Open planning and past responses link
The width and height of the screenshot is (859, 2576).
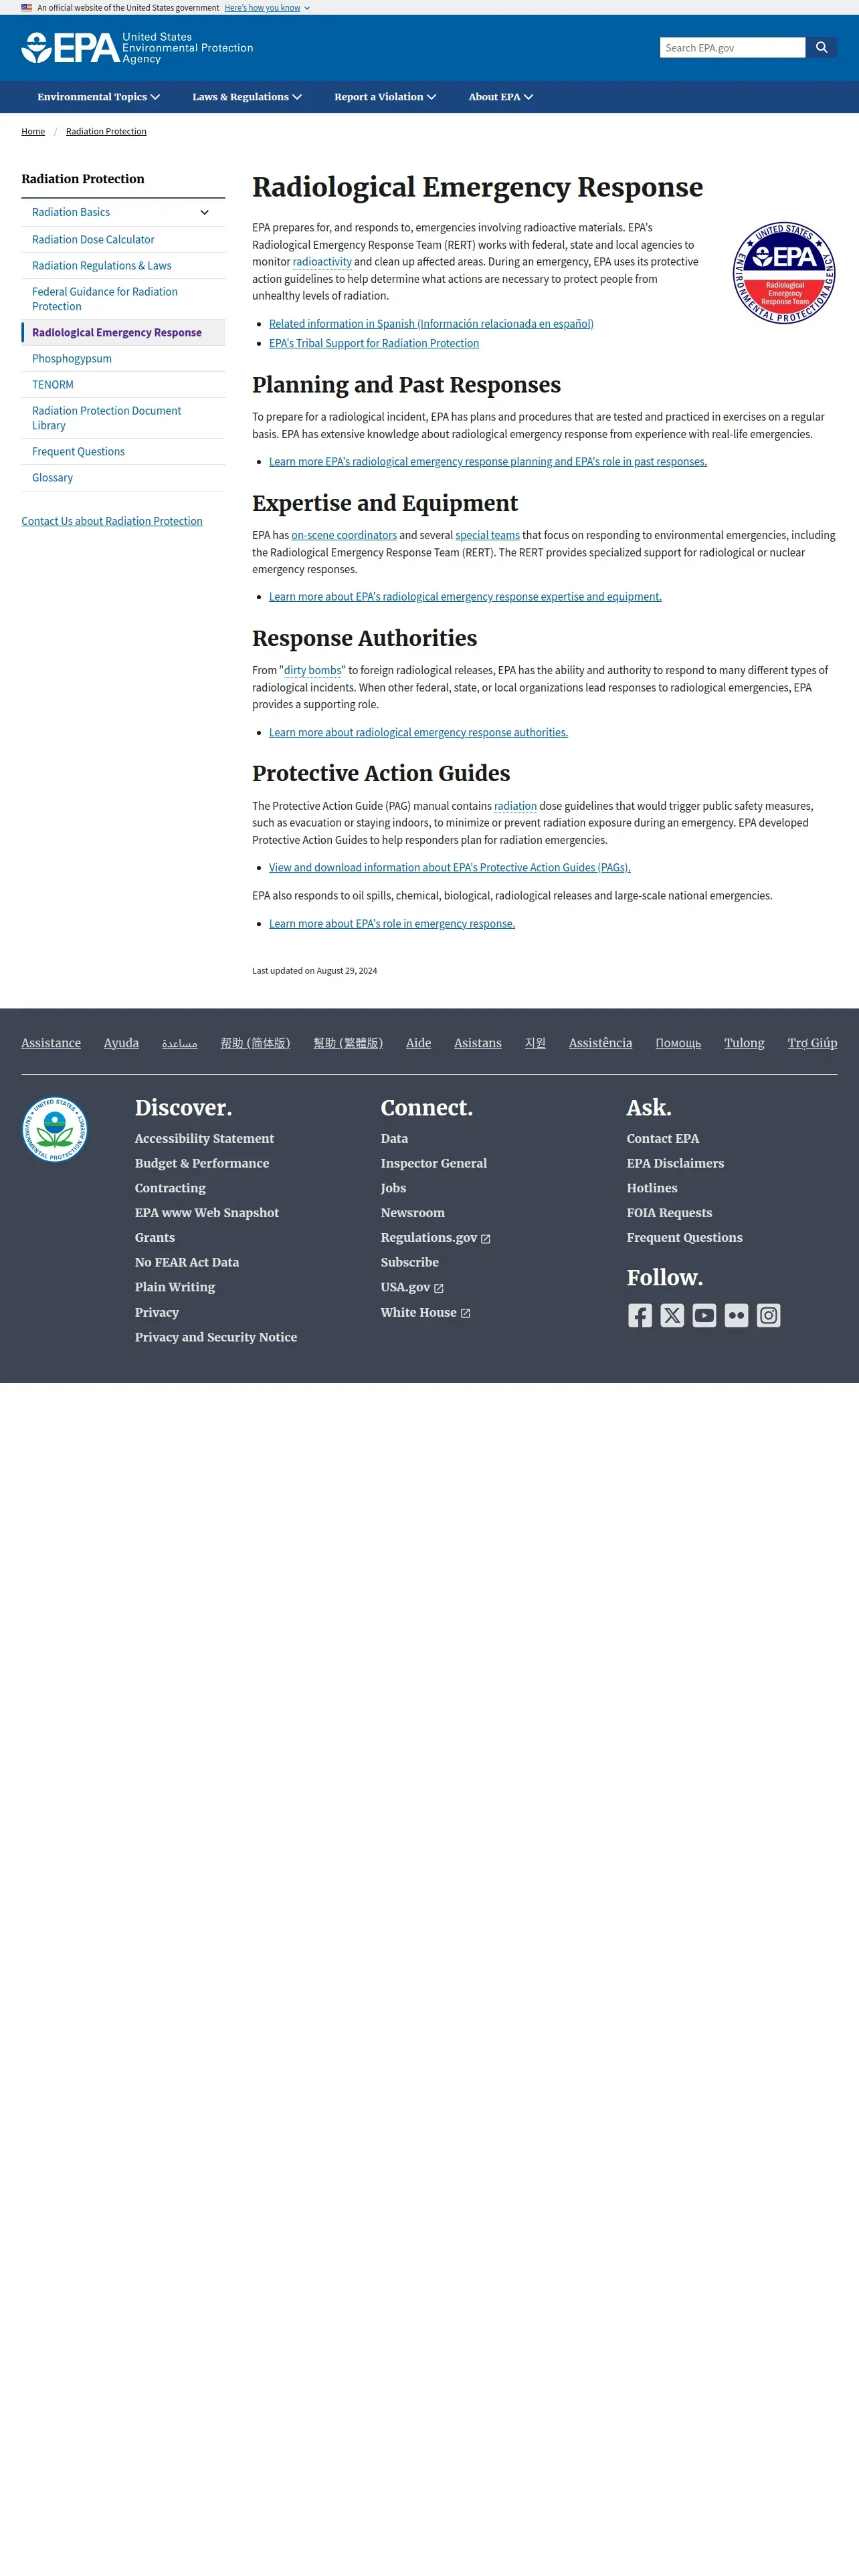488,461
